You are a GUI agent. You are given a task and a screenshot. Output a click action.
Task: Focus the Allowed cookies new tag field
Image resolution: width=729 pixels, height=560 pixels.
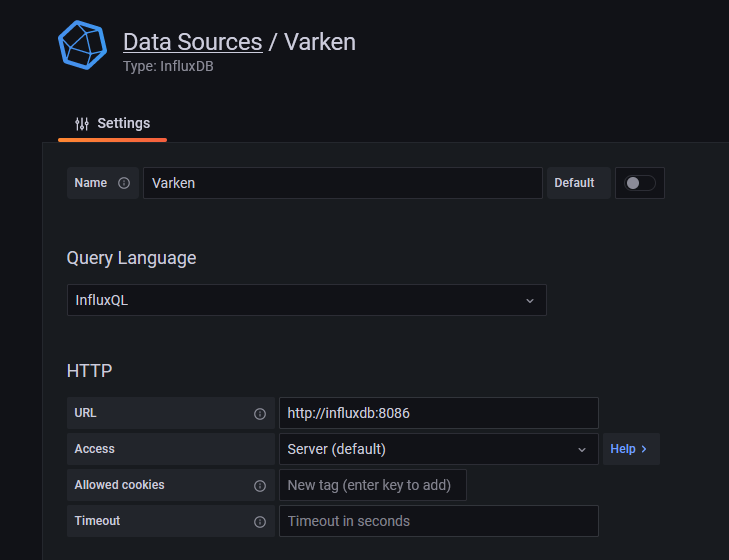coord(372,485)
